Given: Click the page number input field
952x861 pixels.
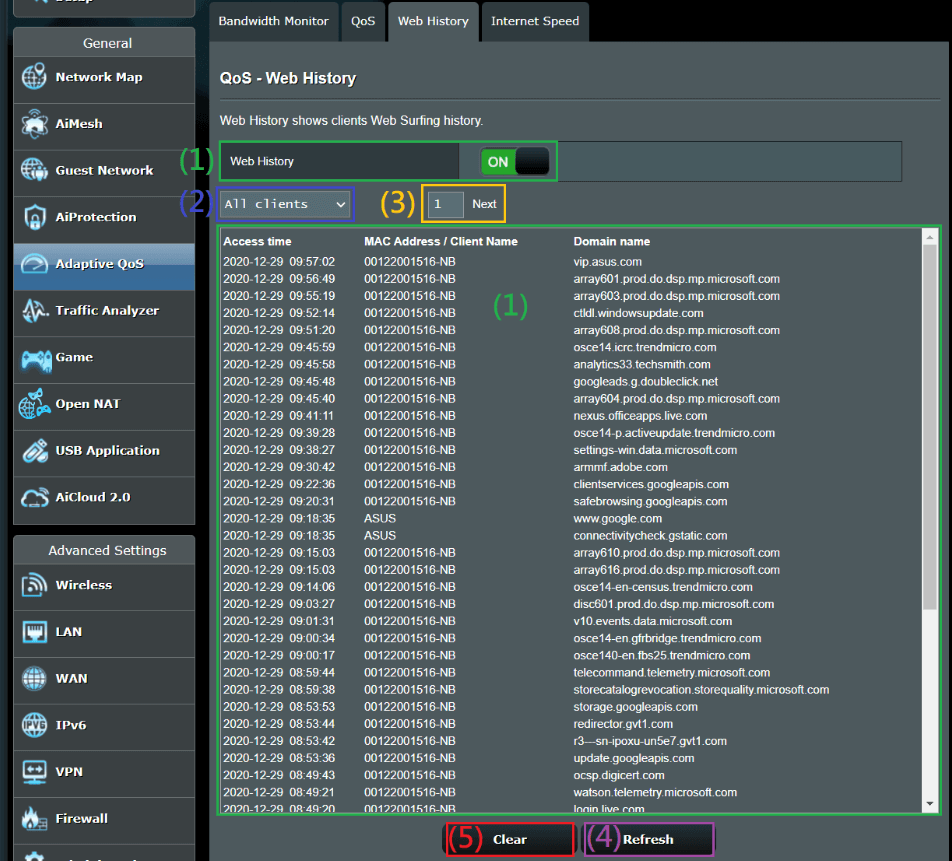Looking at the screenshot, I should coord(445,204).
